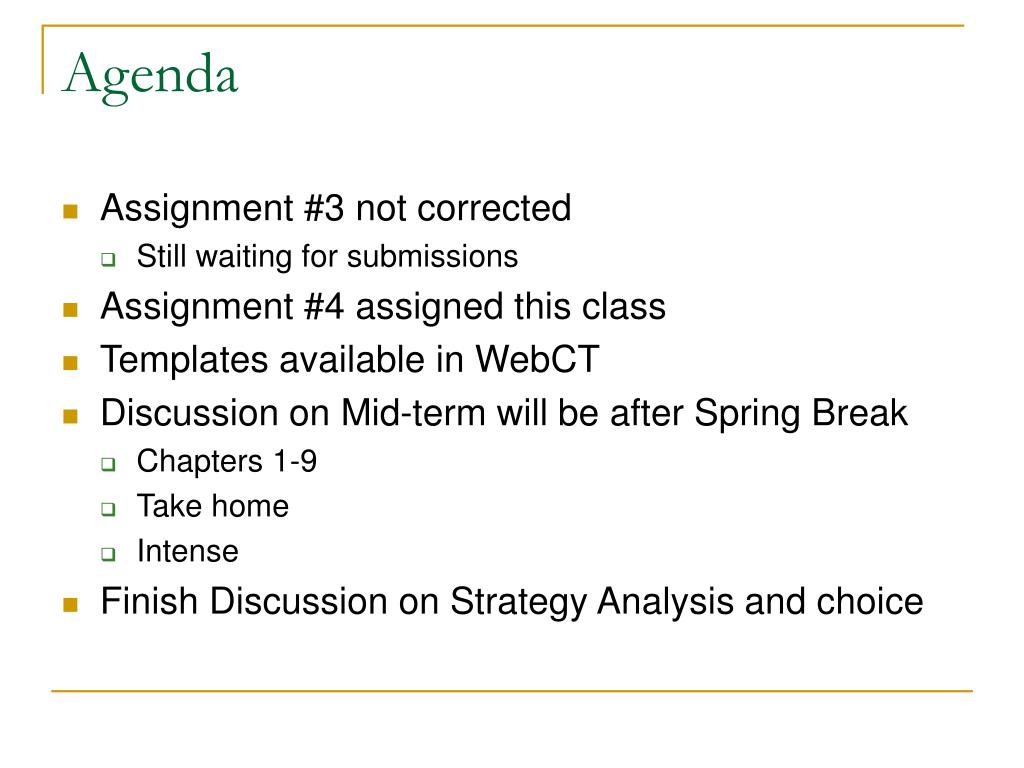Select the 'Intense' sub-item text

click(187, 551)
